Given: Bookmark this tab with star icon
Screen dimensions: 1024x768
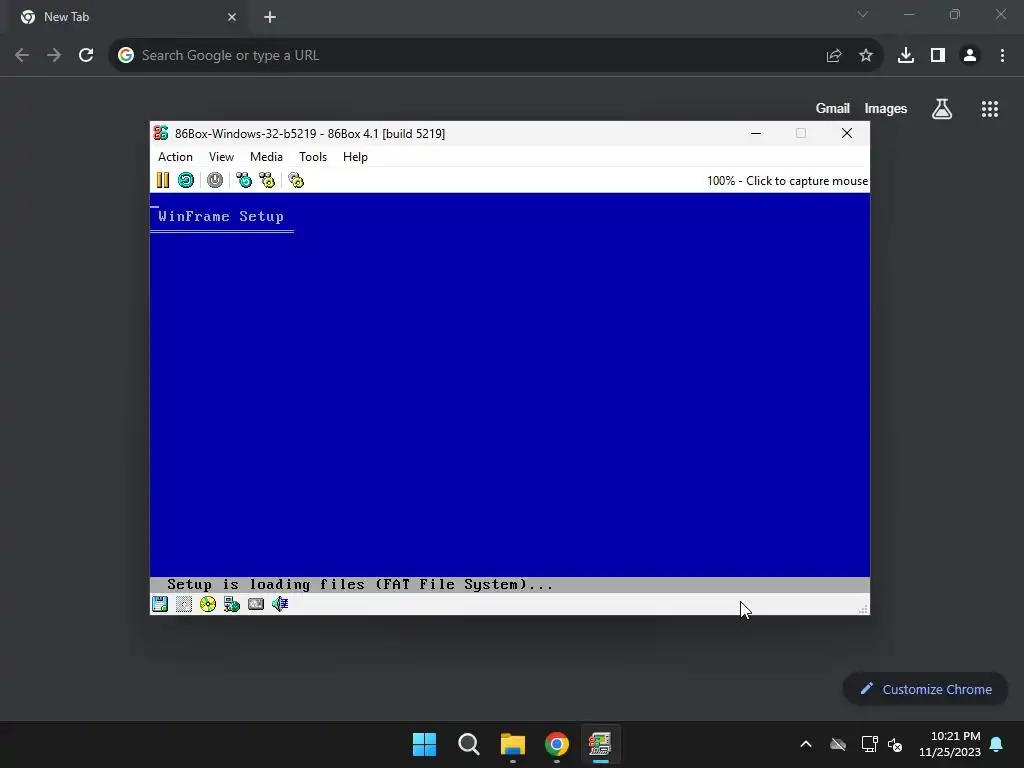Looking at the screenshot, I should pos(866,56).
